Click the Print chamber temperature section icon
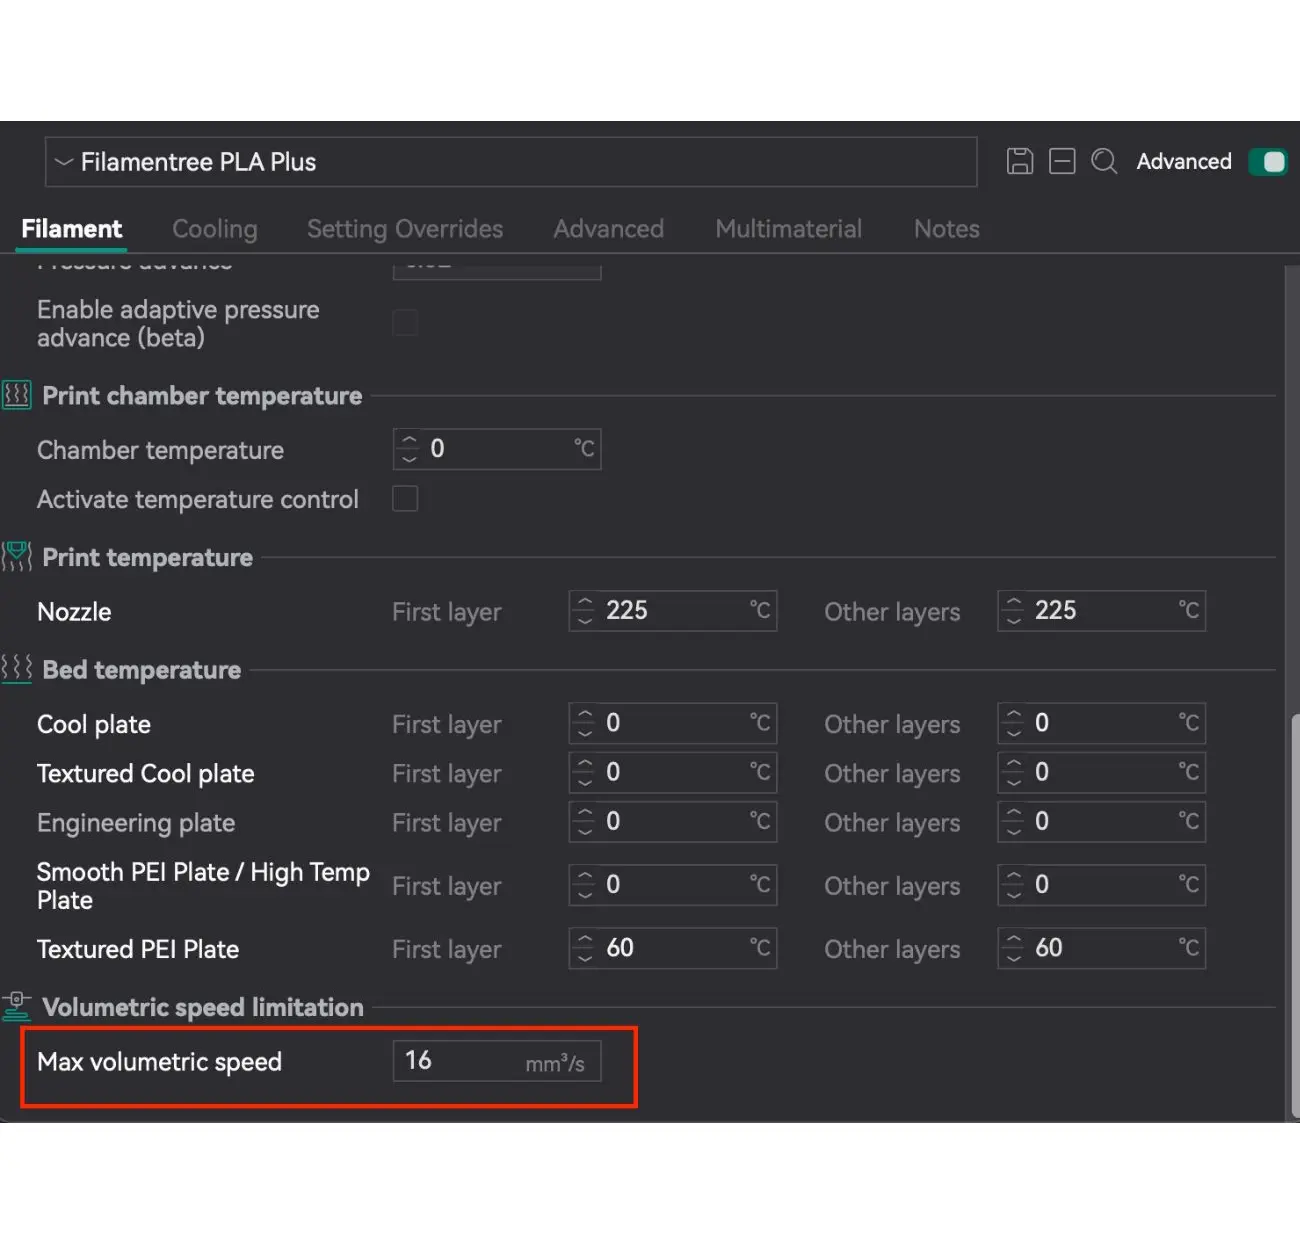This screenshot has height=1238, width=1300. [17, 396]
